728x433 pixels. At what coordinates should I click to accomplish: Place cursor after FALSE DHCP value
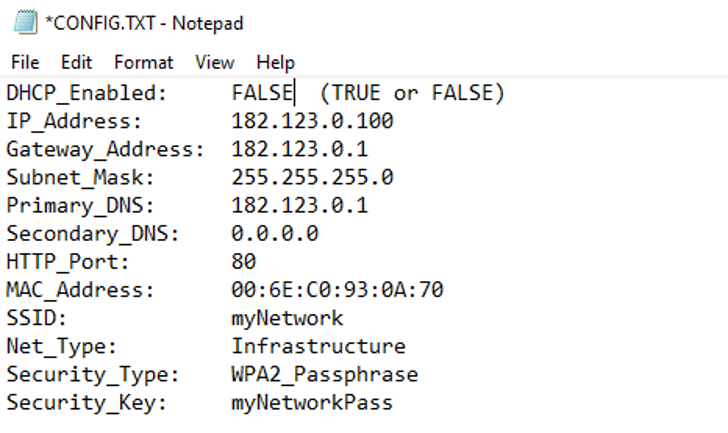pyautogui.click(x=293, y=93)
